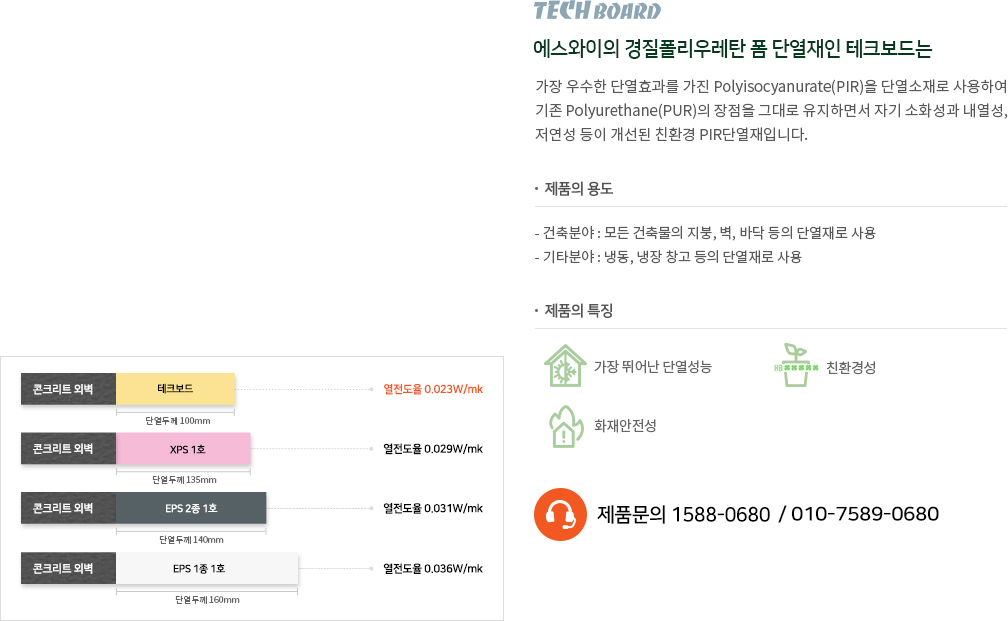Click the fire safety flame house icon
1008x621 pixels.
pyautogui.click(x=565, y=426)
